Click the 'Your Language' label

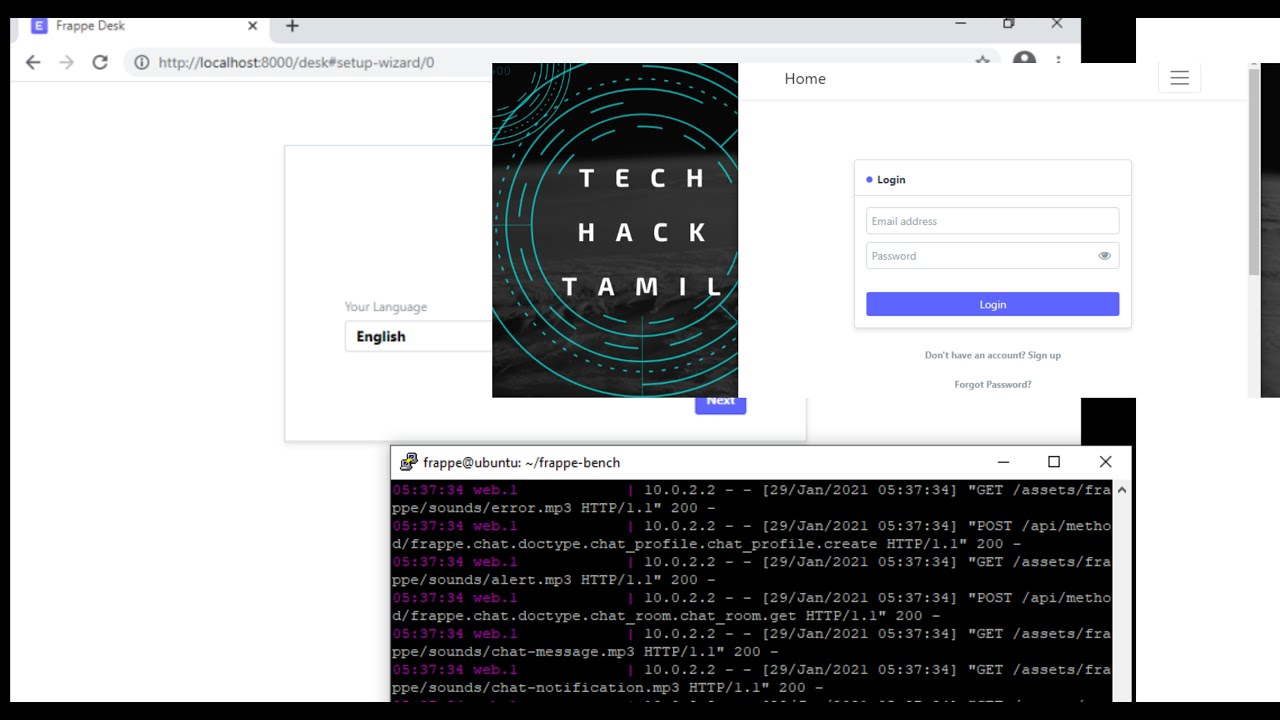386,307
